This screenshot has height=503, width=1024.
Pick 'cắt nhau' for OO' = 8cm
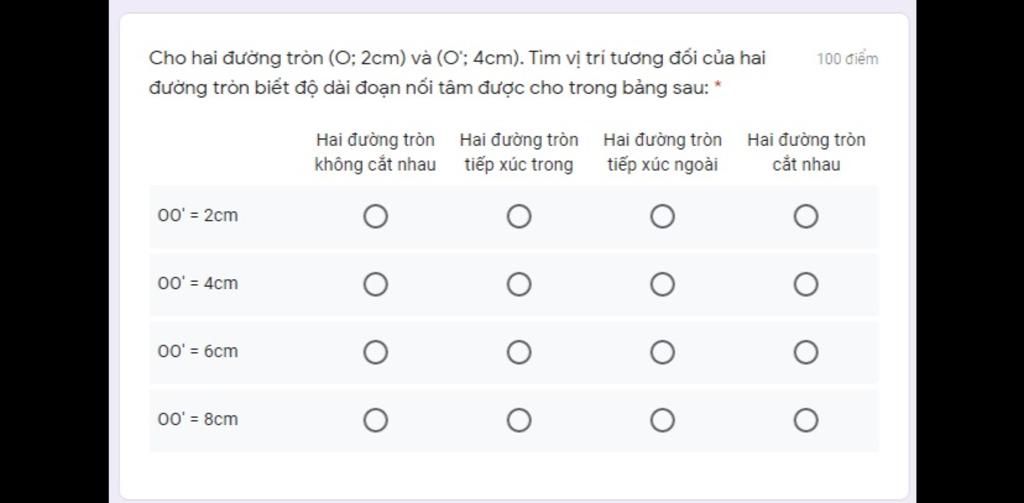tap(806, 420)
